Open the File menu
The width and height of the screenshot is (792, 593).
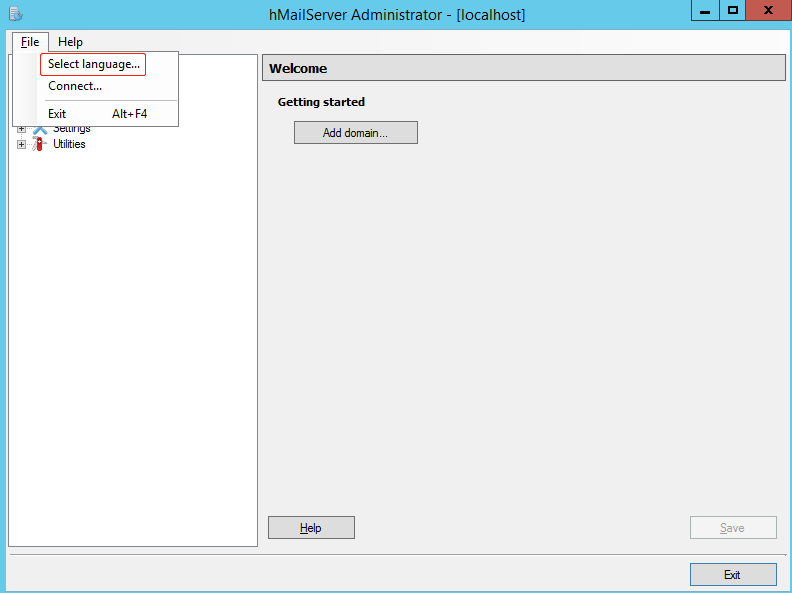pos(30,42)
